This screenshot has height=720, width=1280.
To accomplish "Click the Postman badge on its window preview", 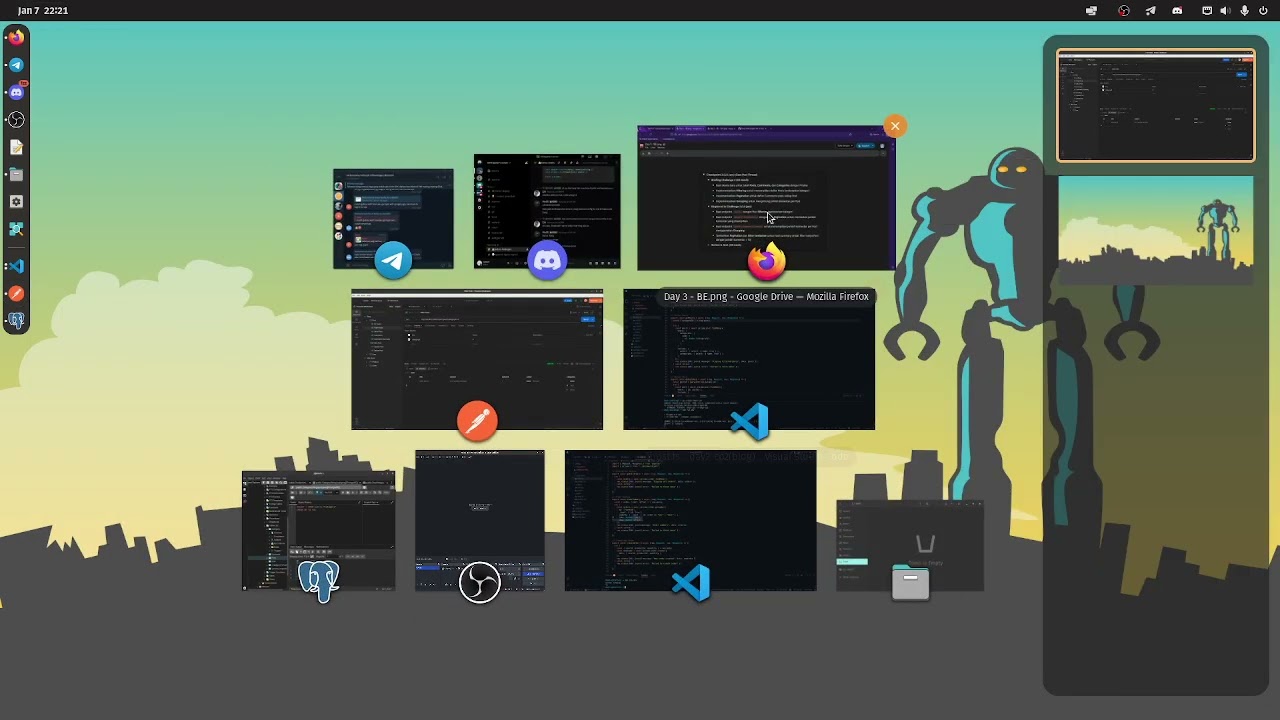I will click(477, 421).
